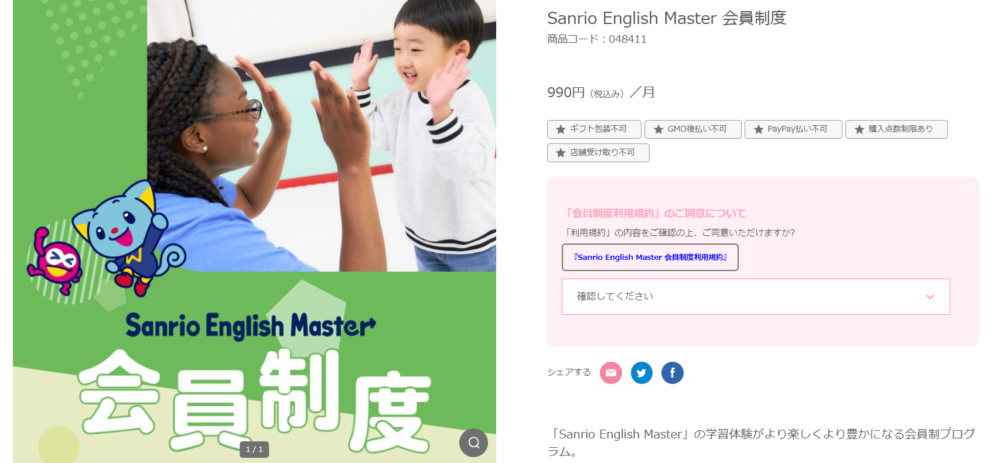The height and width of the screenshot is (463, 1000).
Task: Select the PayPay払い不可 tag
Action: [793, 129]
